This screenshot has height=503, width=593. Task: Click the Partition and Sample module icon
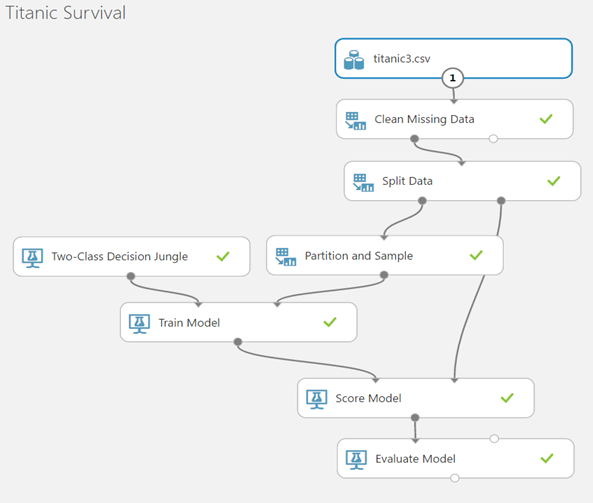point(286,257)
